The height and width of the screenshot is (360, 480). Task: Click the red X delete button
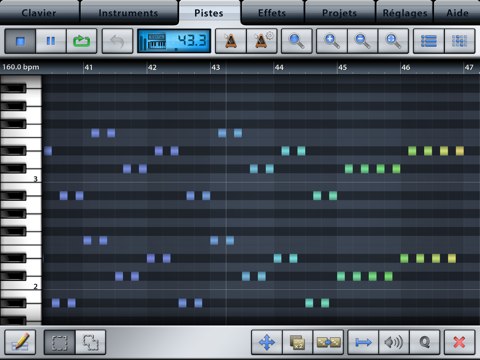(460, 342)
